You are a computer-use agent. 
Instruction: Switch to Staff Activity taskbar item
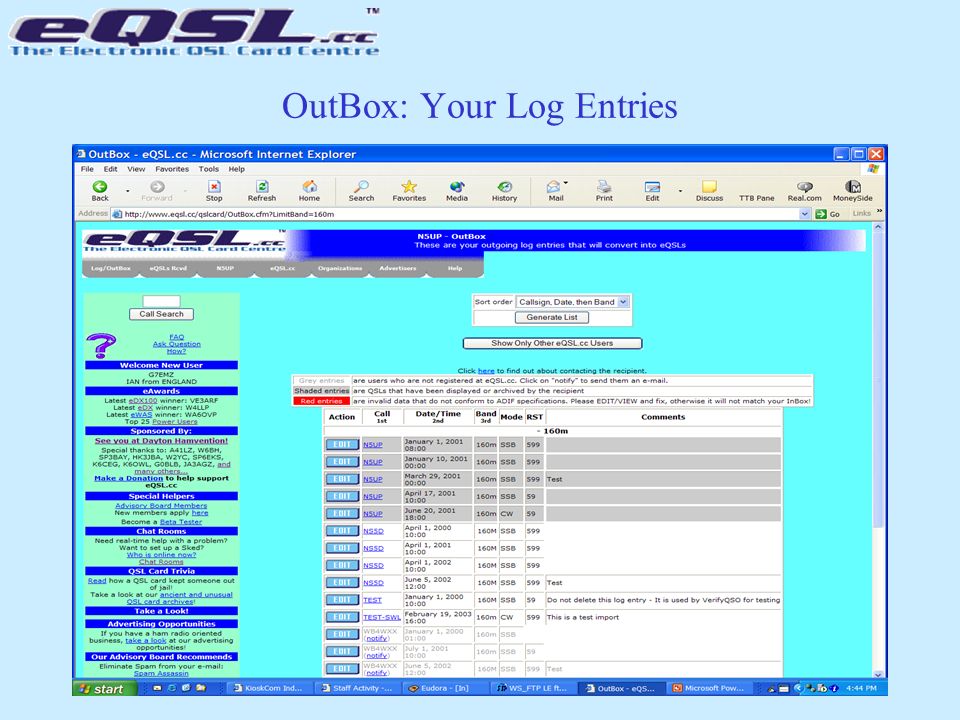[x=358, y=688]
